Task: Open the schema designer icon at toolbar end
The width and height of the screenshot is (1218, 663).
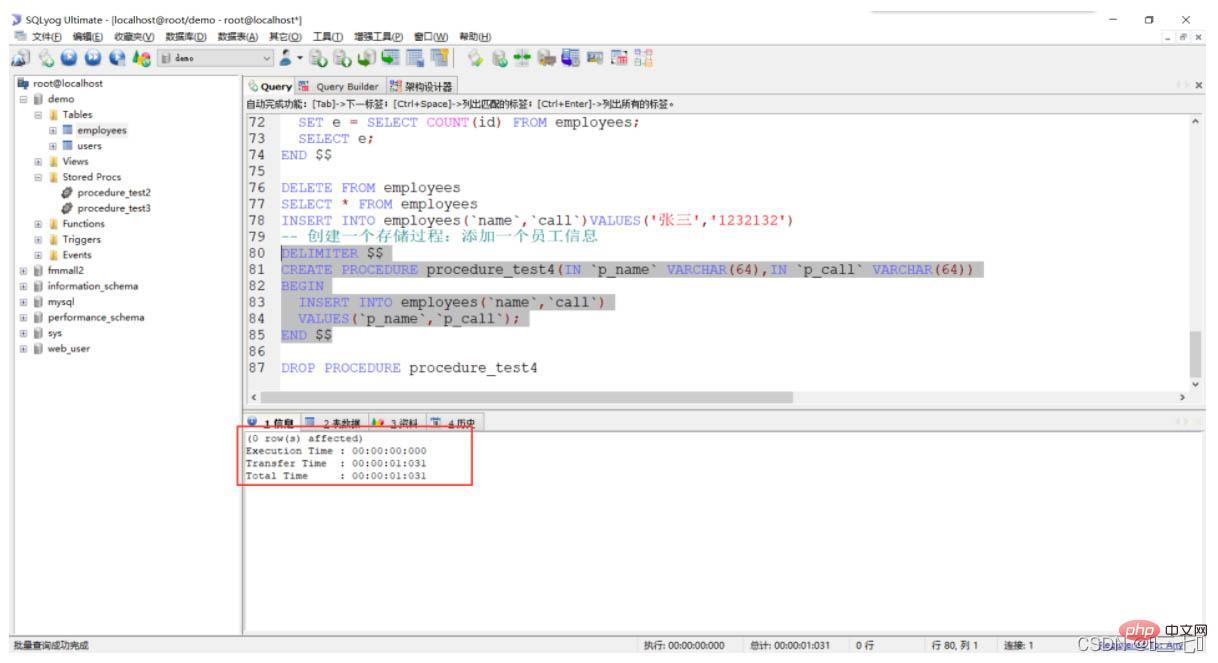Action: [645, 58]
